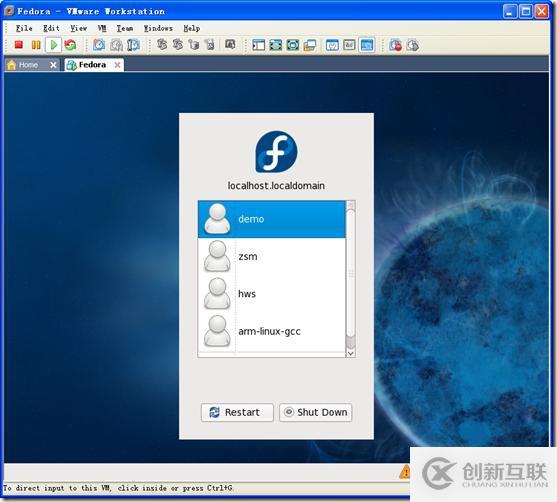The image size is (557, 502).
Task: Close the Home tab
Action: point(53,65)
